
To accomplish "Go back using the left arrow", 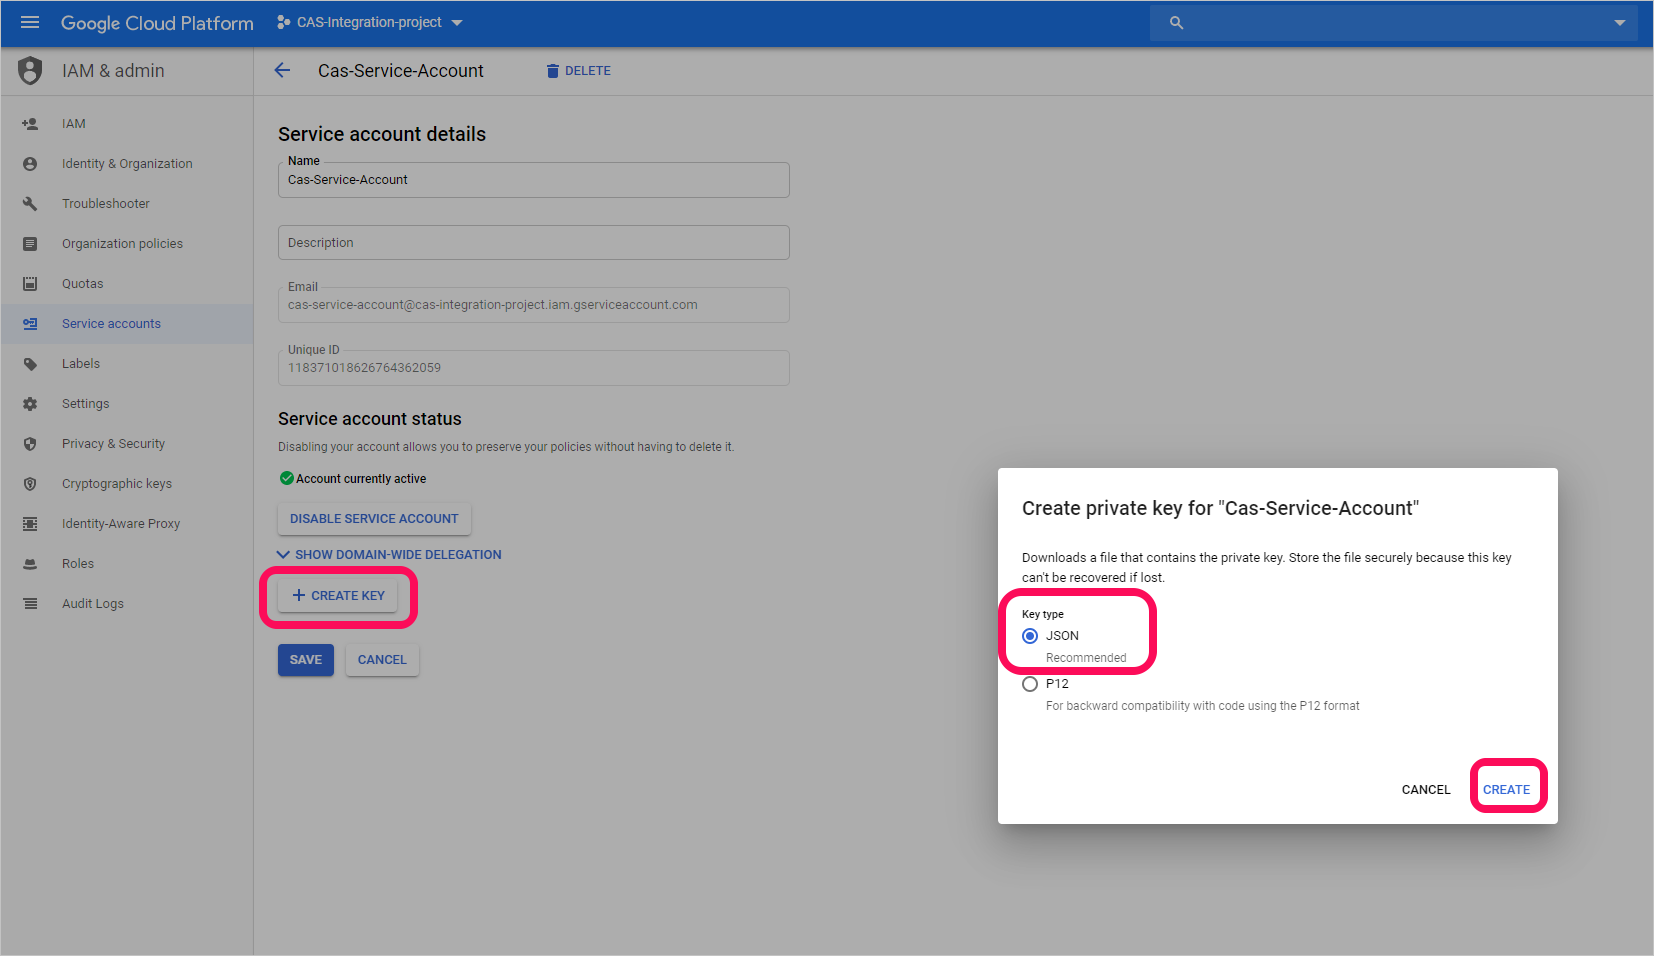I will point(282,70).
